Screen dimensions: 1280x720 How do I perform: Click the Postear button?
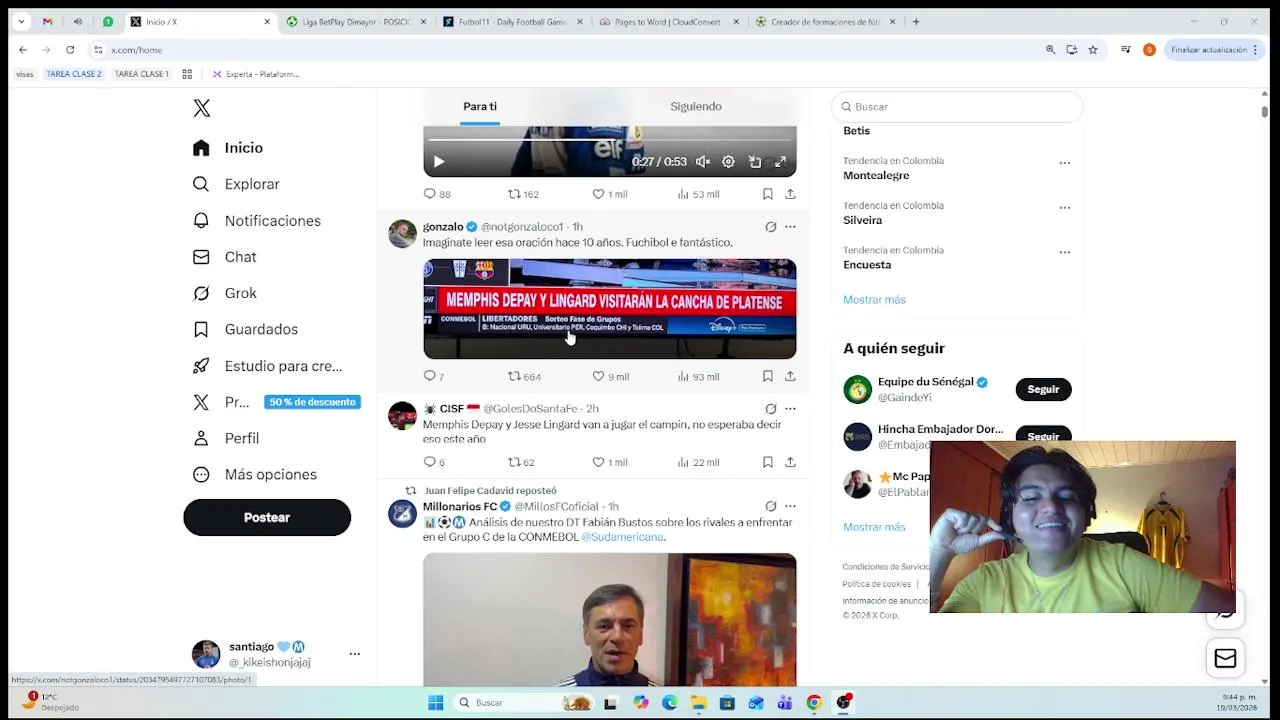click(267, 517)
